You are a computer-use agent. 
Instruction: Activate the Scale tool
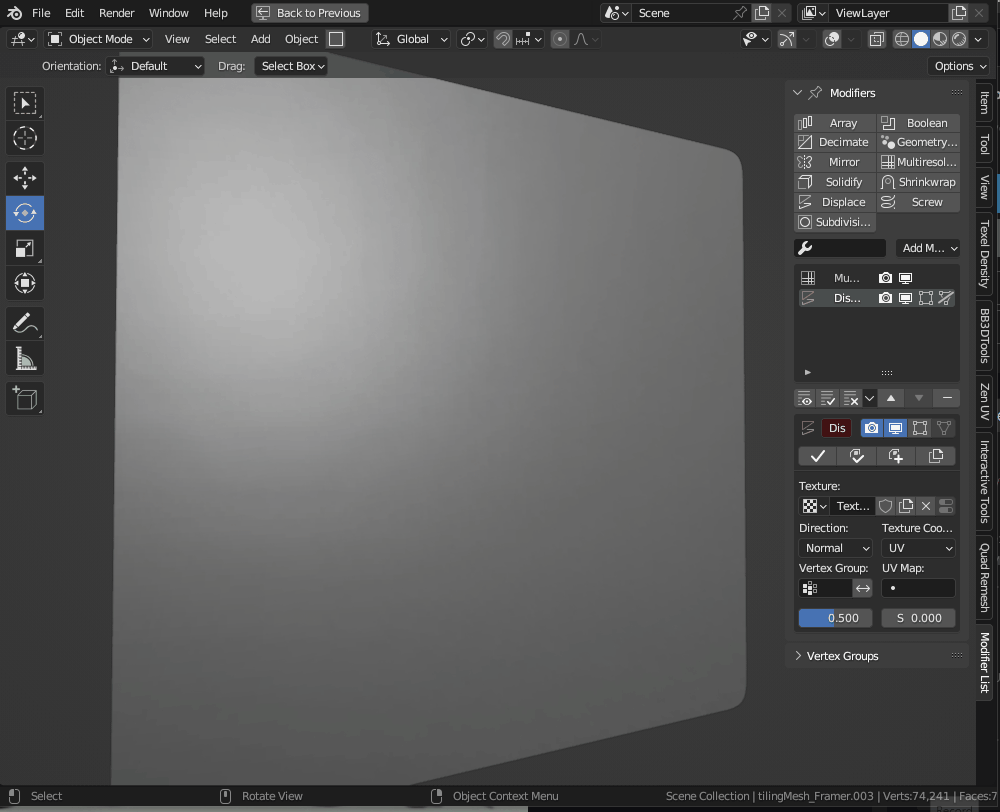(x=25, y=248)
